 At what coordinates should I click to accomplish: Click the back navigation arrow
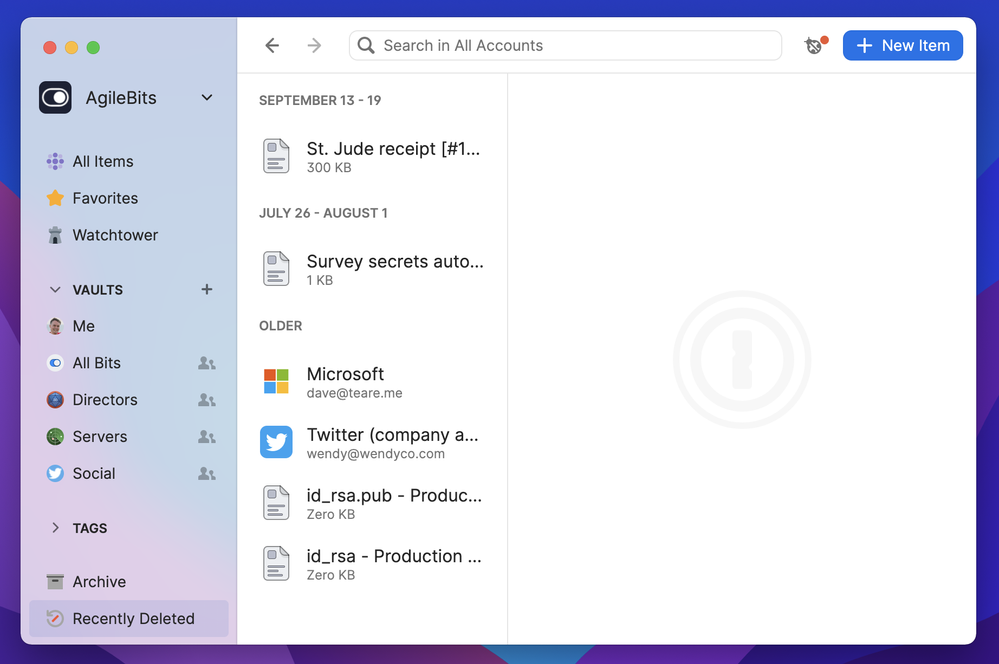pyautogui.click(x=272, y=46)
